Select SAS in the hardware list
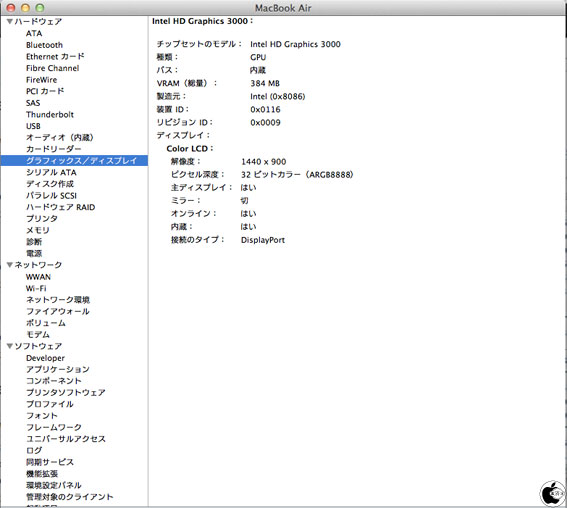The image size is (567, 508). point(33,103)
